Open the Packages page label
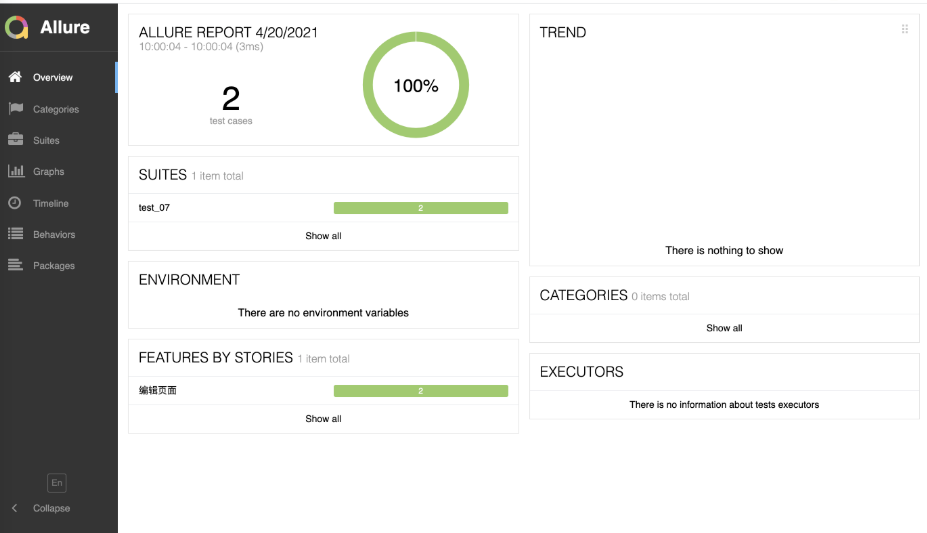Viewport: 927px width, 533px height. tap(54, 265)
